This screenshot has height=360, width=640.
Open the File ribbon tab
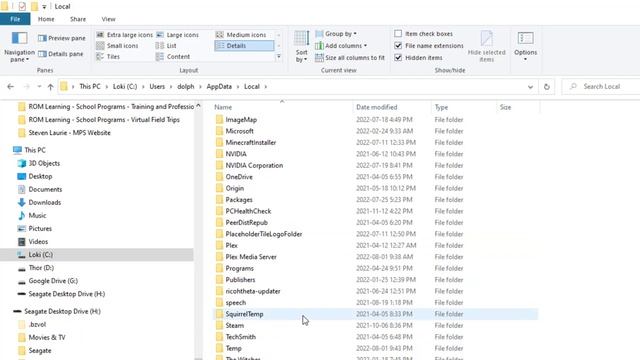click(x=15, y=19)
